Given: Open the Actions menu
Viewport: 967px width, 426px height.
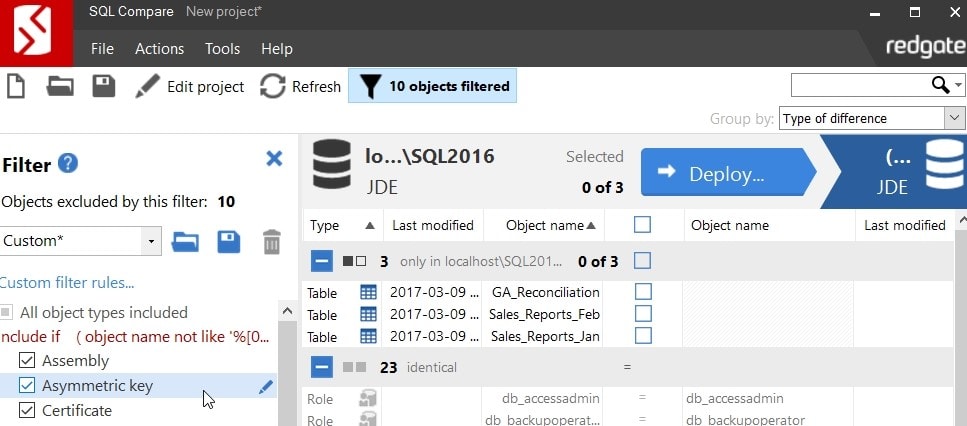Looking at the screenshot, I should 160,49.
